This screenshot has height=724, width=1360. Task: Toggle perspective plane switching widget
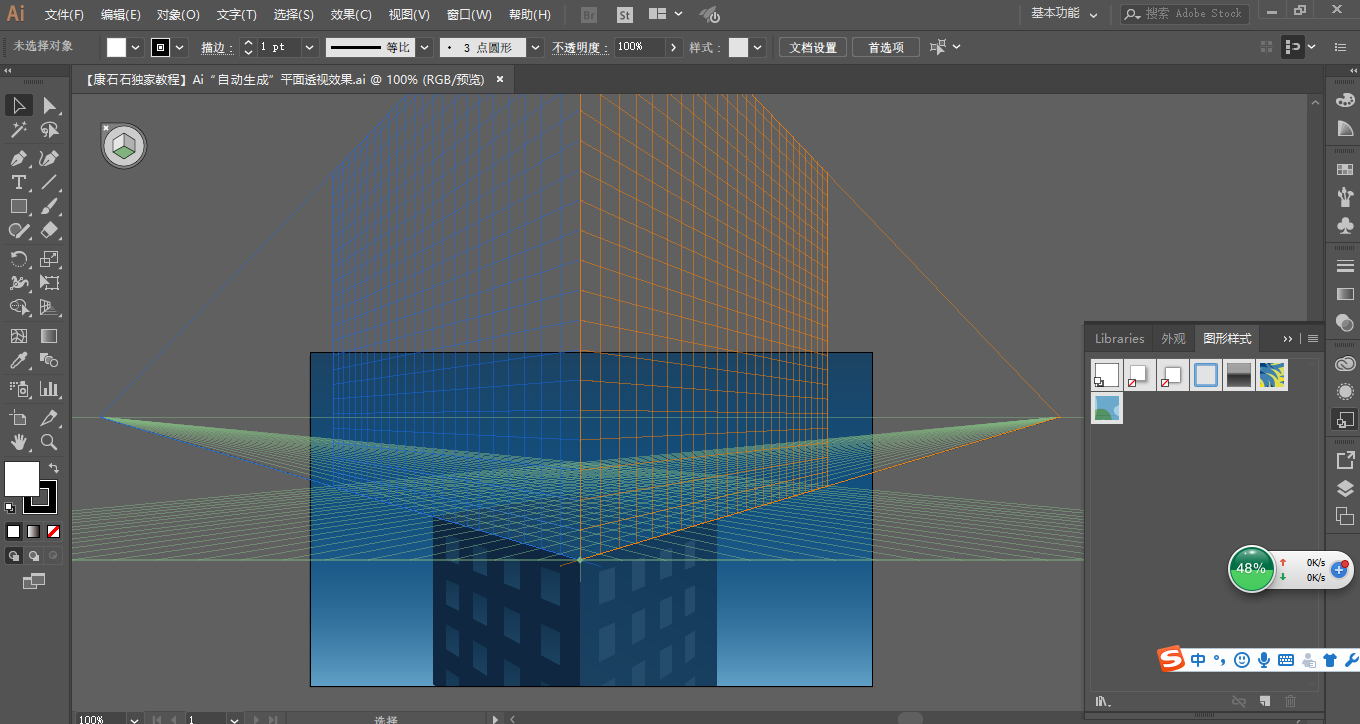coord(124,146)
